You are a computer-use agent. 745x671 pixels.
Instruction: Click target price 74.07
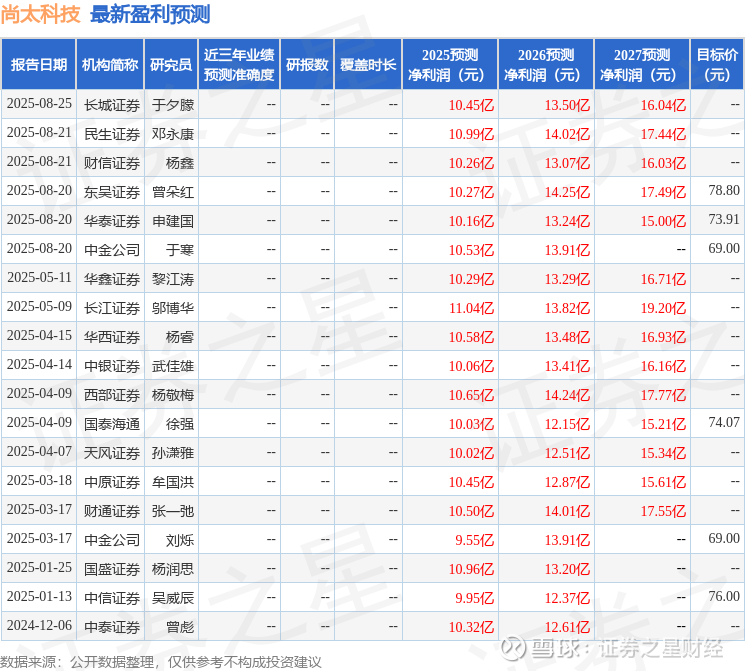(x=724, y=422)
